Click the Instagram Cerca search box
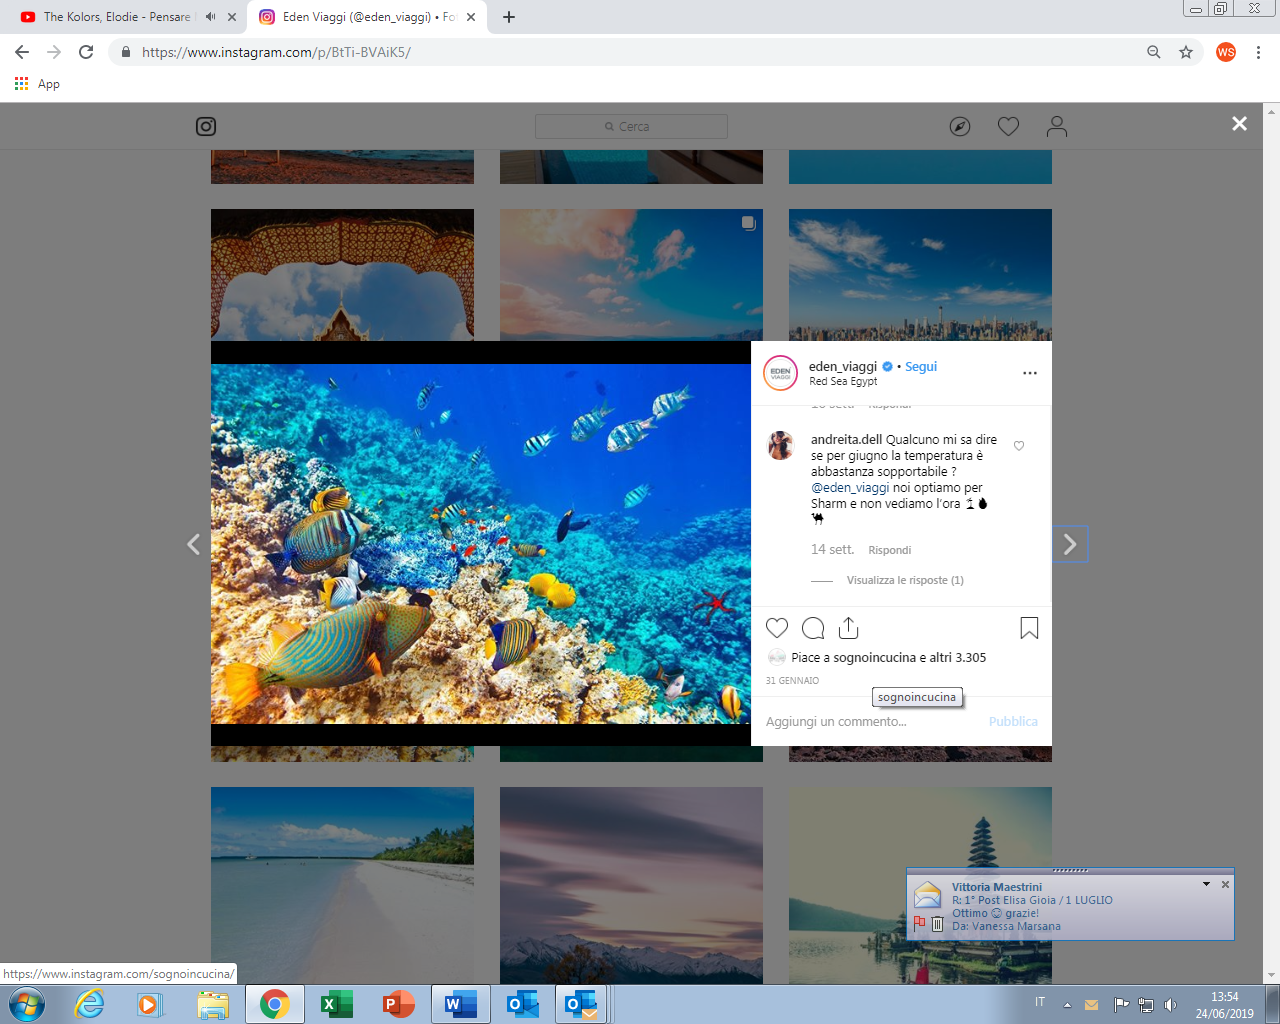 pyautogui.click(x=631, y=126)
